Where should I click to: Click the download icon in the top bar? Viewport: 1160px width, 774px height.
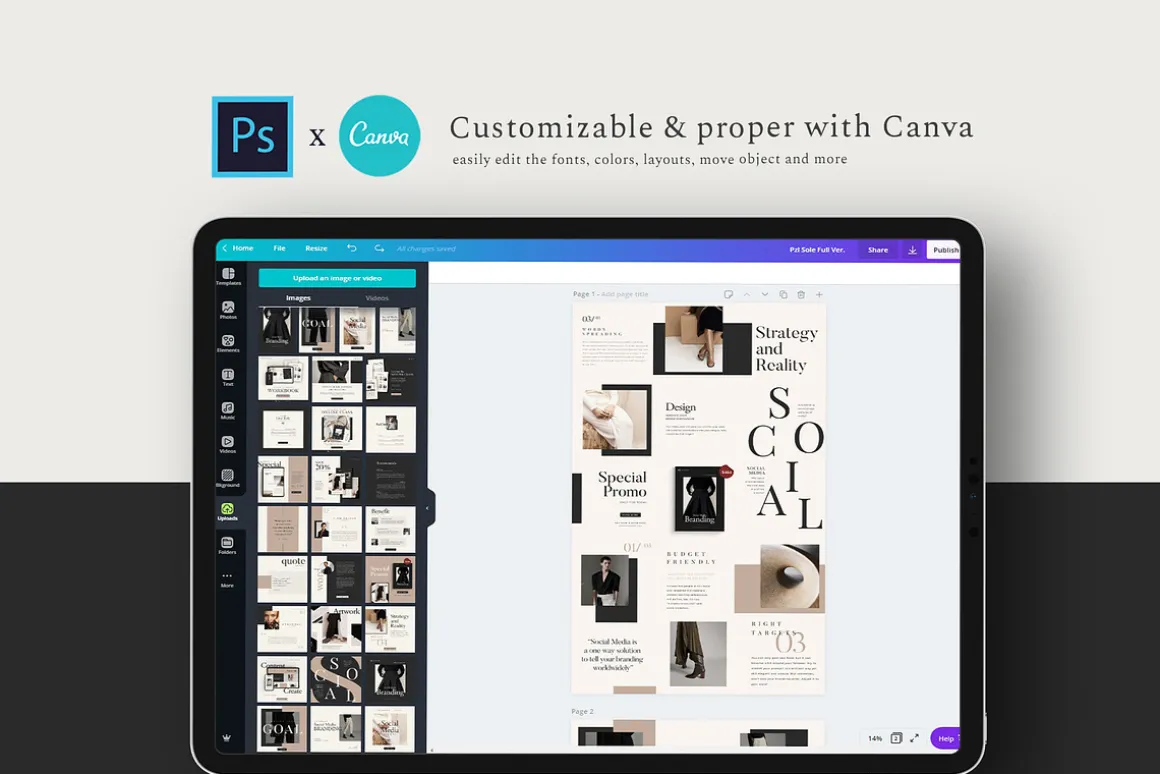point(912,250)
